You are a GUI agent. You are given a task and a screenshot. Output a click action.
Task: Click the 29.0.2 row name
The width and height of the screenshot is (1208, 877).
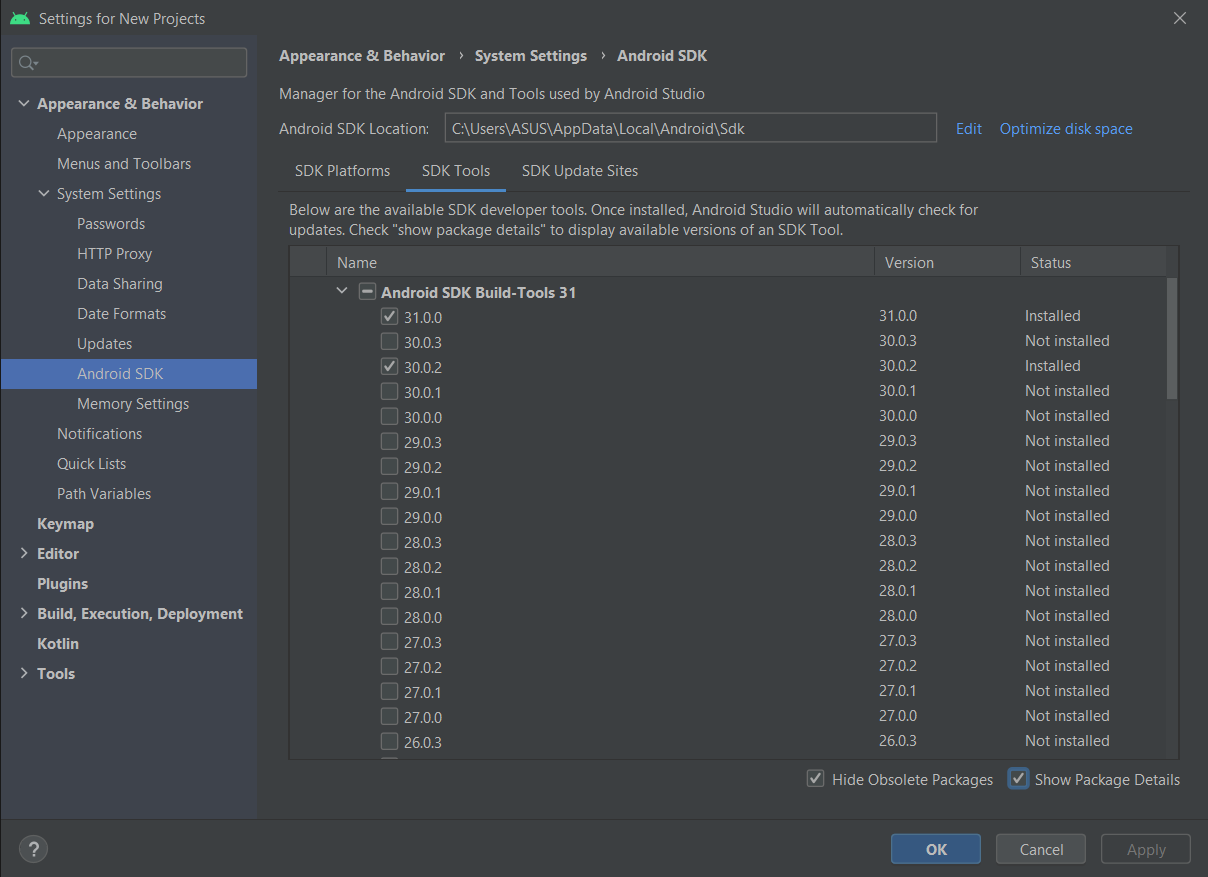[423, 467]
